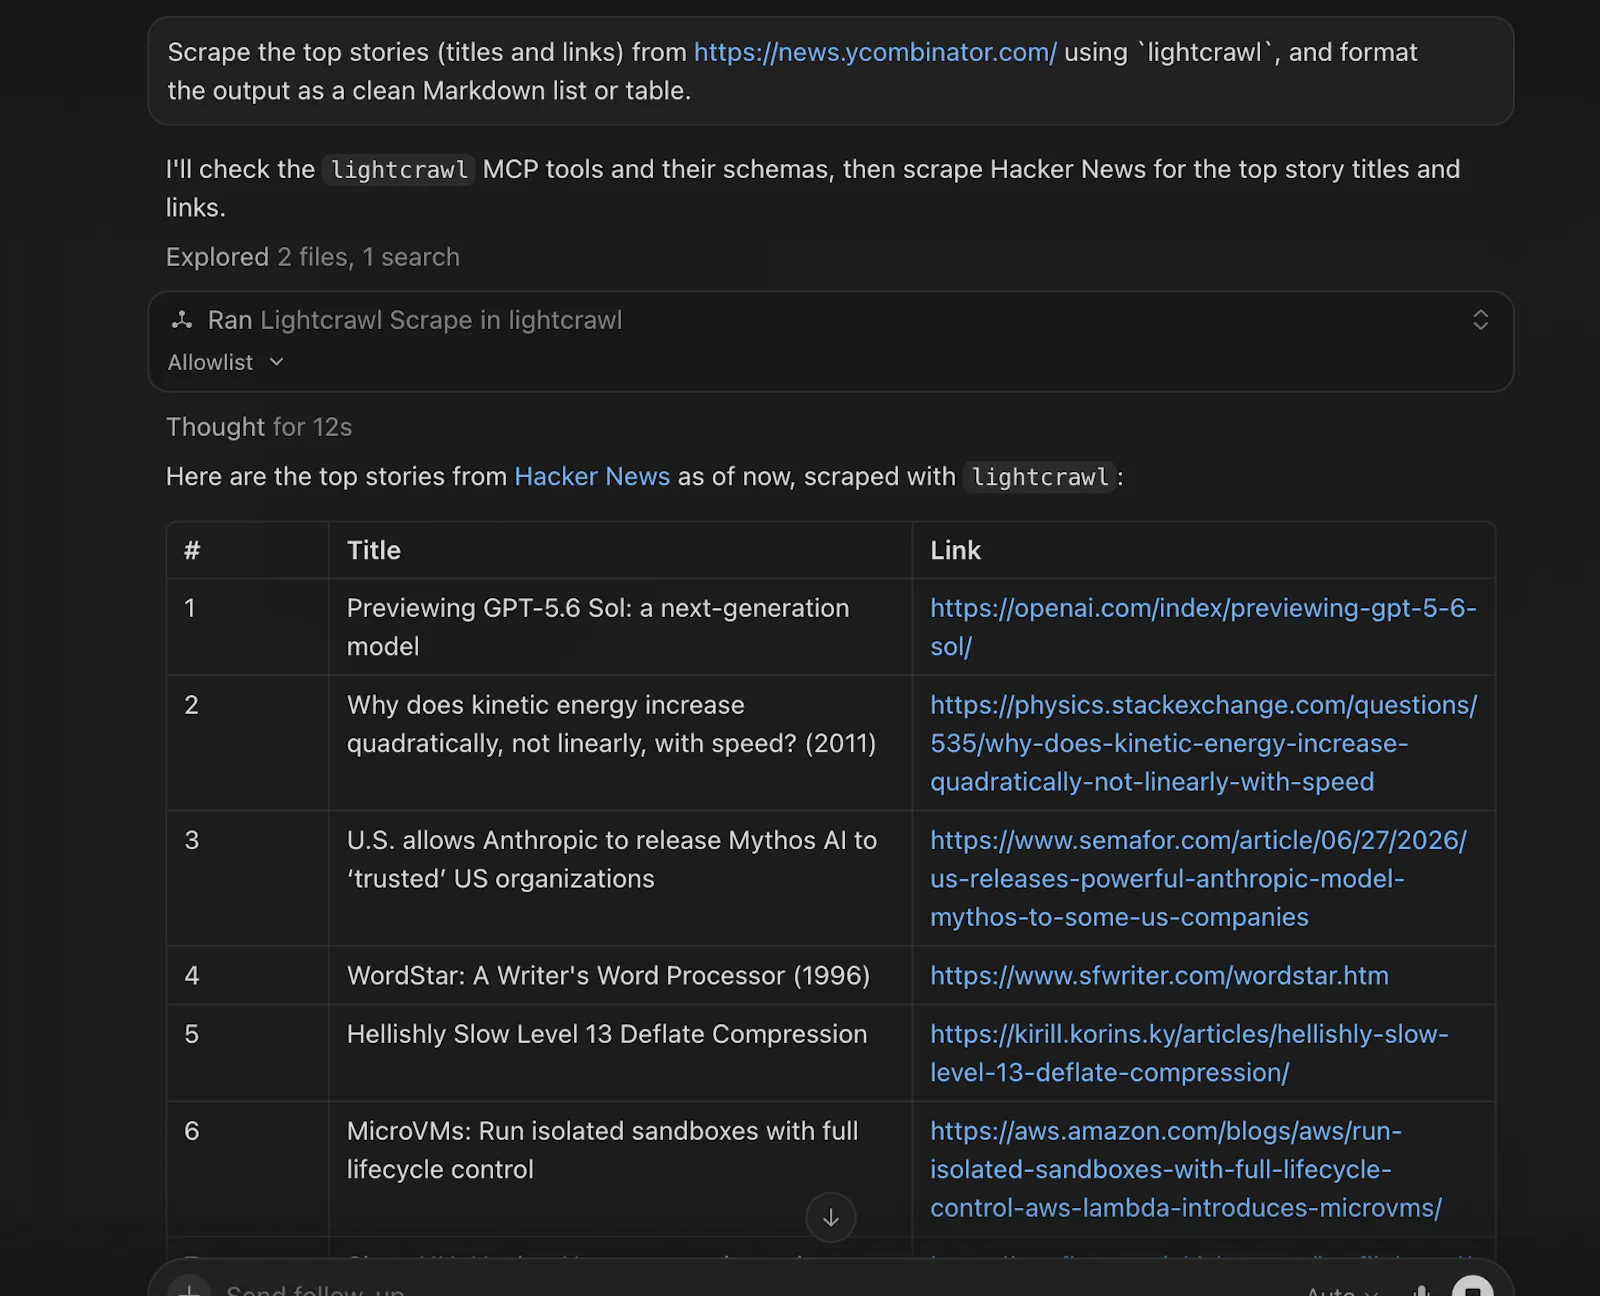The height and width of the screenshot is (1296, 1600).
Task: Open the sfwriter.com wordstar.htm link
Action: pos(1159,975)
